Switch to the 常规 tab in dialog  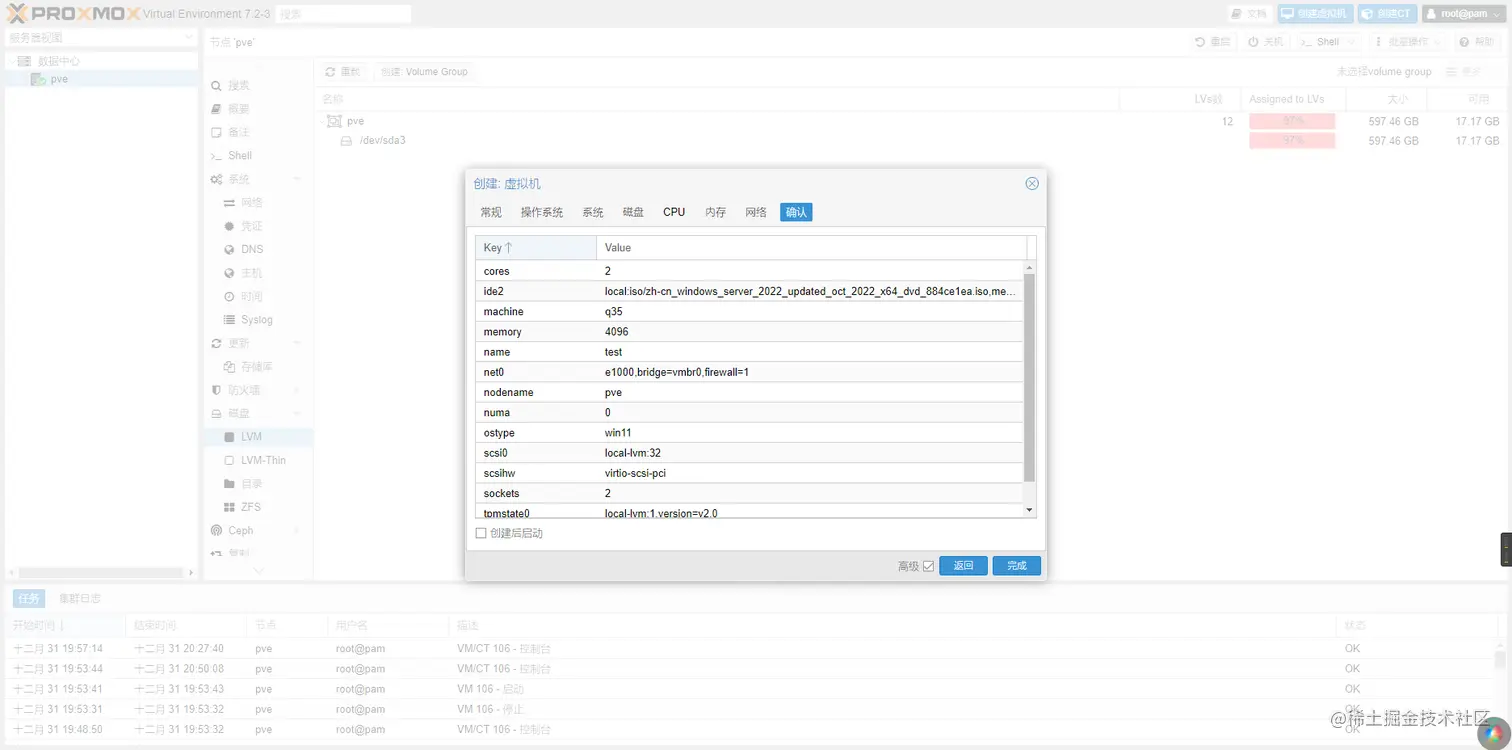[491, 212]
